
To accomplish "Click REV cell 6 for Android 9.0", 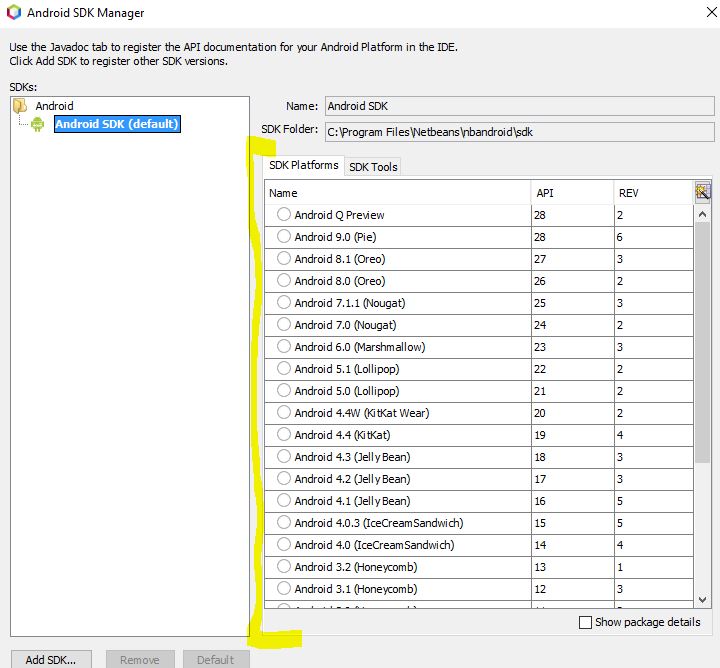I will pyautogui.click(x=654, y=237).
